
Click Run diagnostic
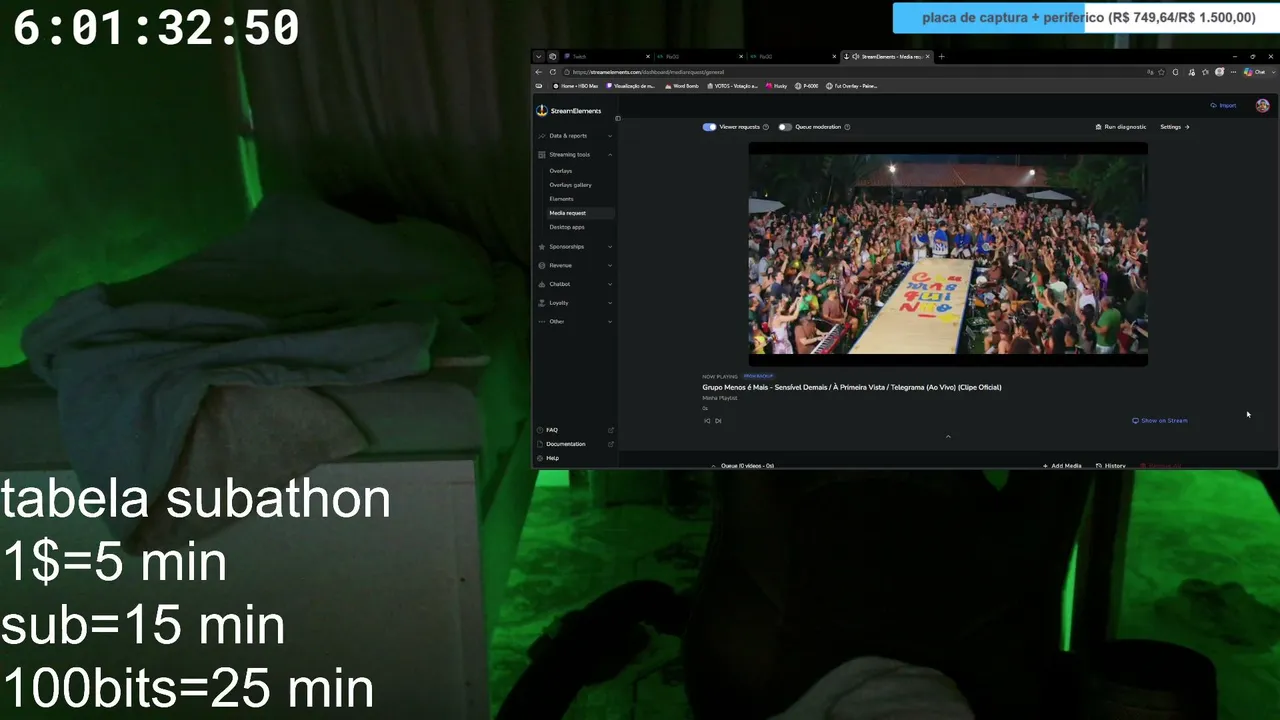point(1121,127)
